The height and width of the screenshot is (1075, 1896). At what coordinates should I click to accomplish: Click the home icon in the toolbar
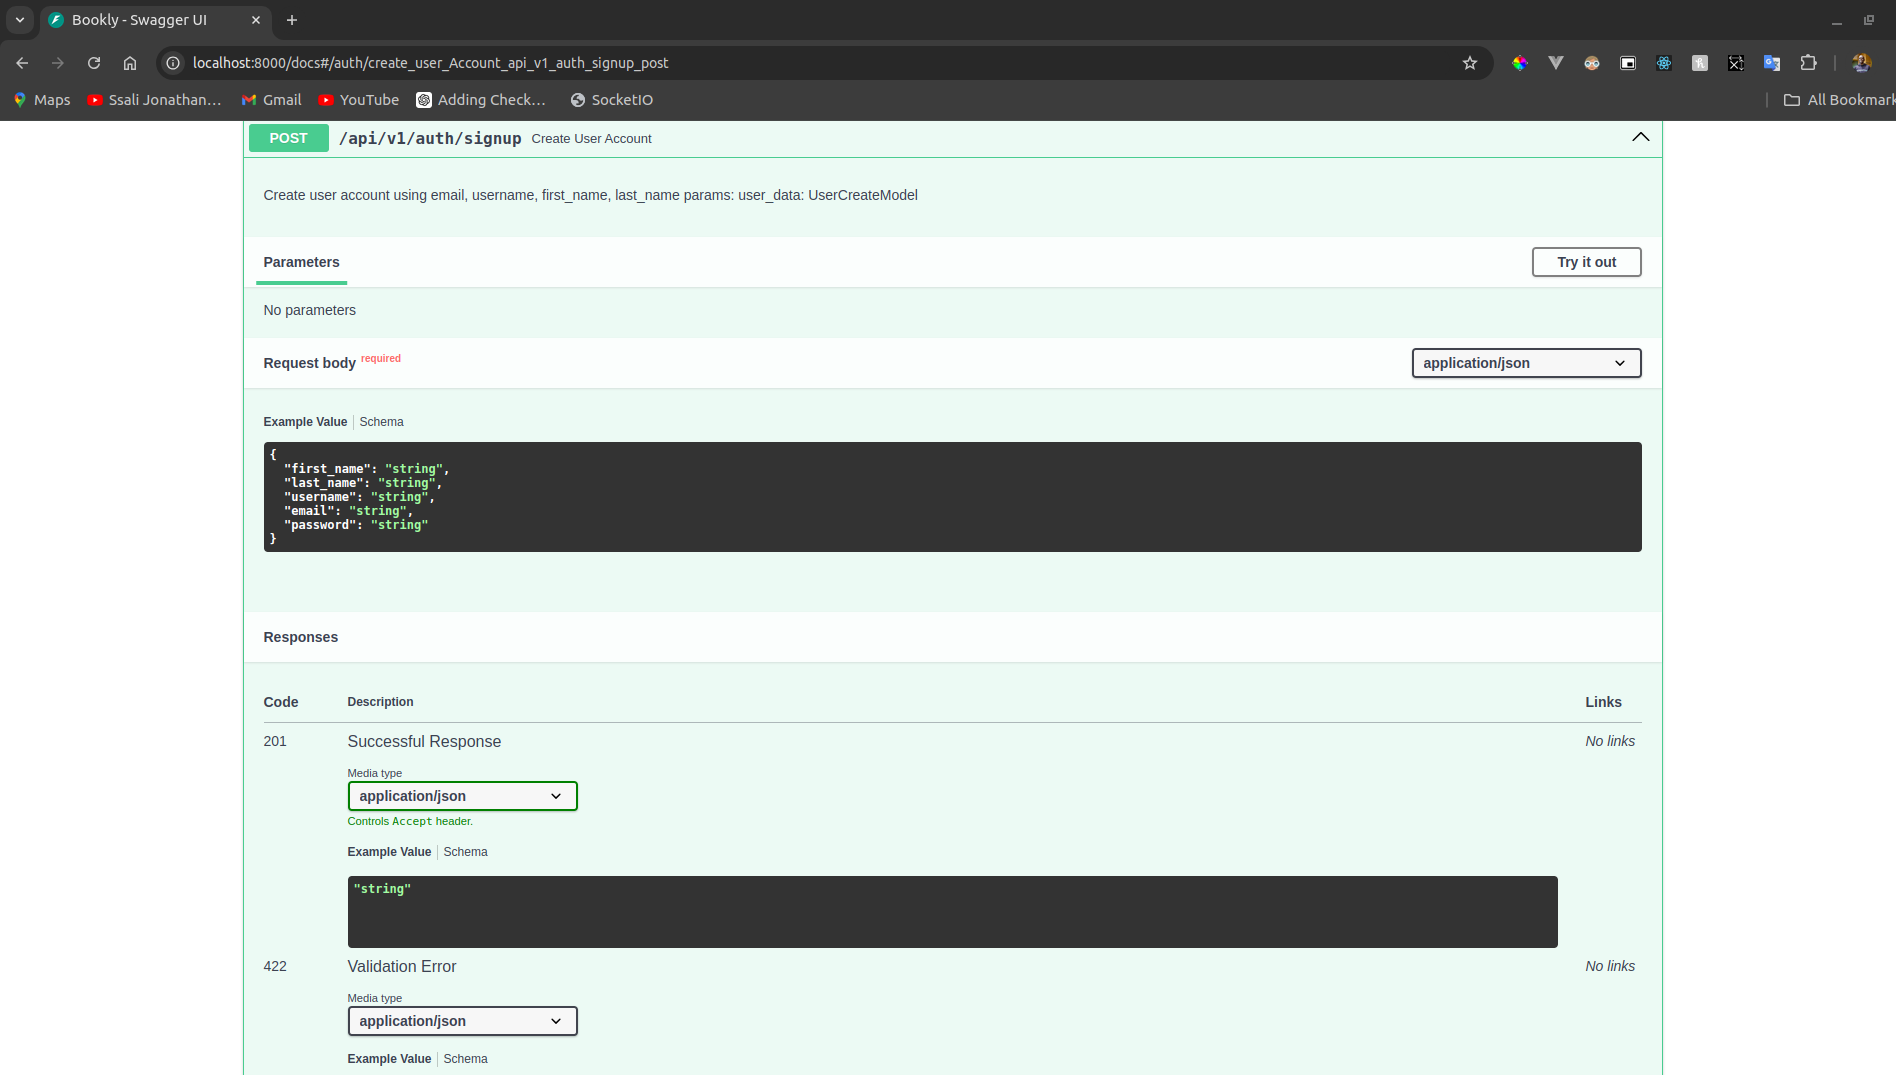(129, 62)
